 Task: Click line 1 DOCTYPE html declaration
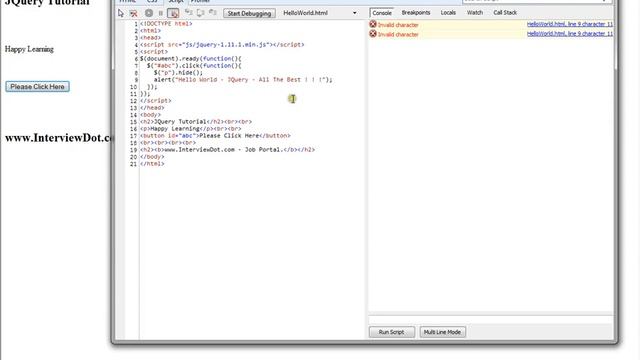(x=166, y=24)
